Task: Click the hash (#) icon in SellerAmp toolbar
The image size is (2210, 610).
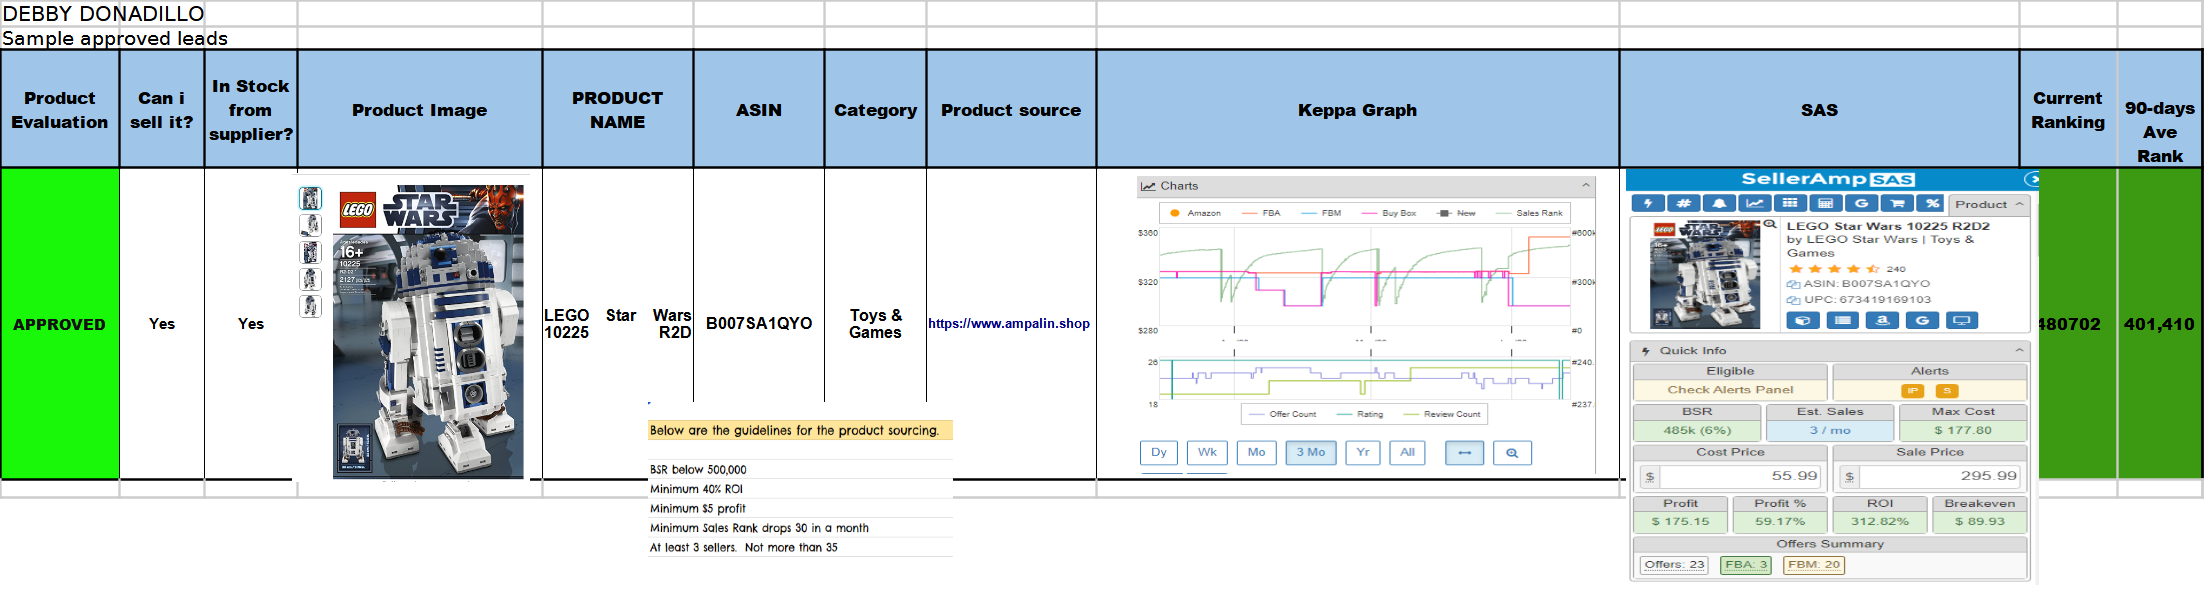Action: click(1683, 204)
